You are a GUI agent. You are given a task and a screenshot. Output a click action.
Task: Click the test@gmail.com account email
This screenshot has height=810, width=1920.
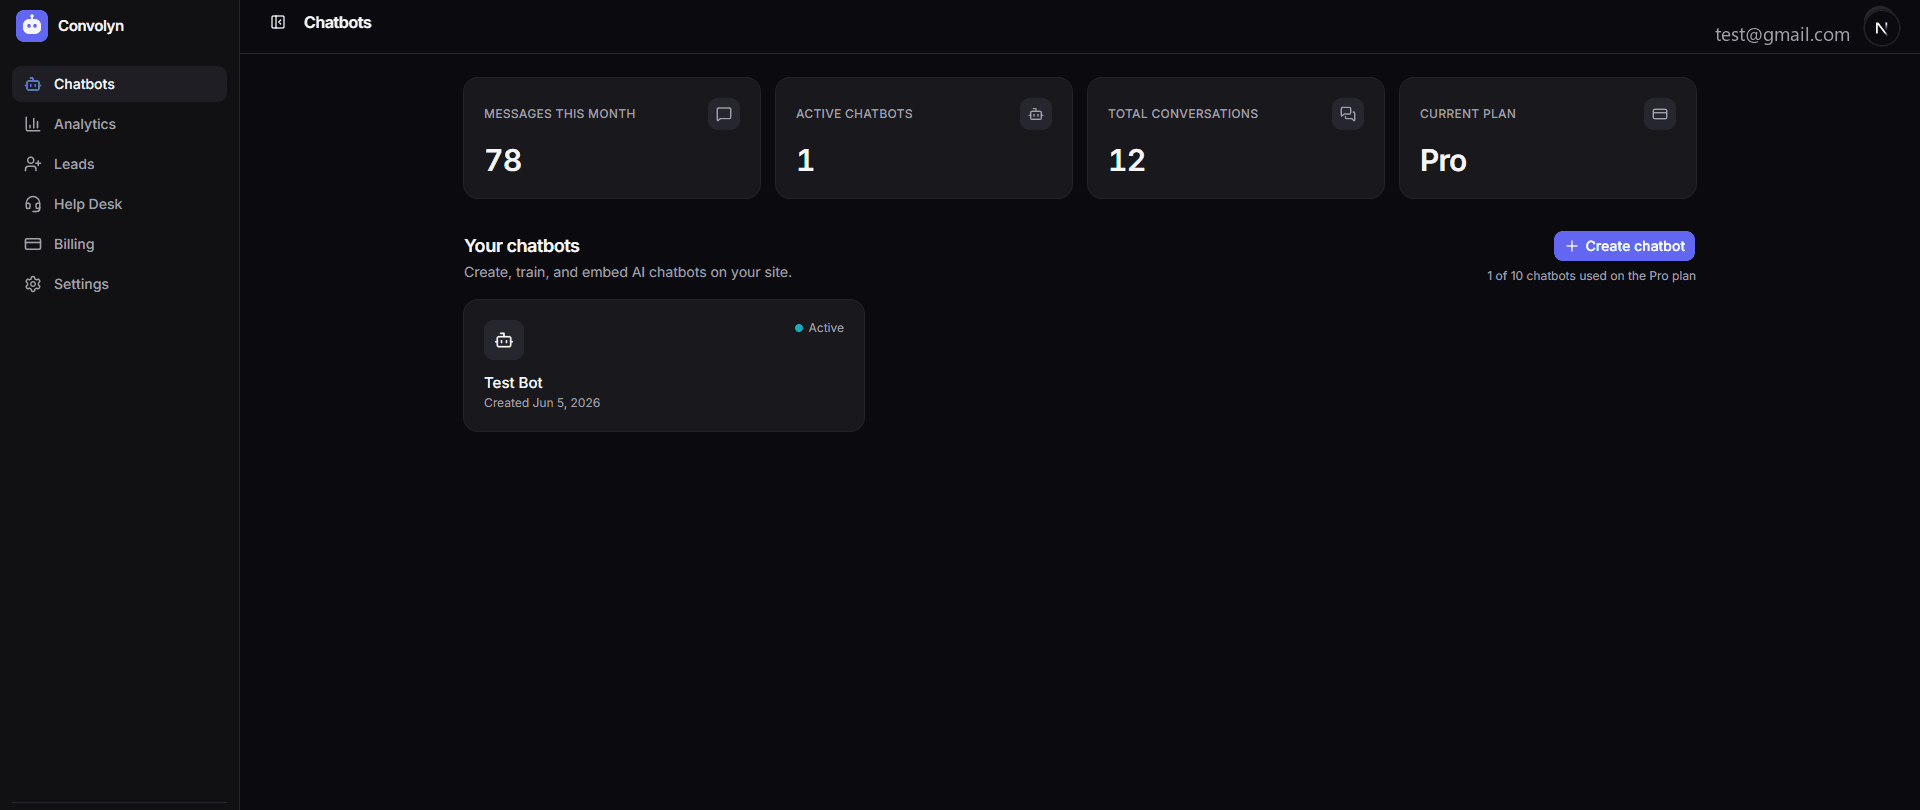click(x=1782, y=34)
